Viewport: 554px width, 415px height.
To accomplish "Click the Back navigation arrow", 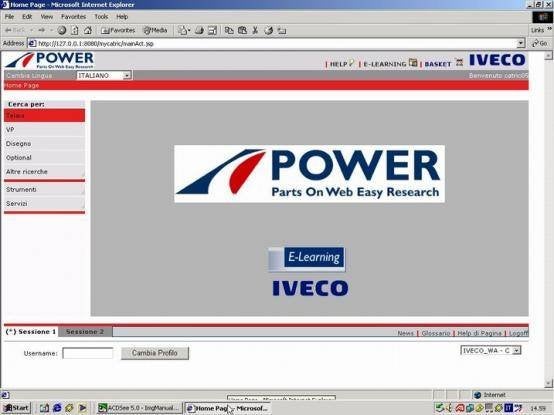I will pyautogui.click(x=15, y=30).
